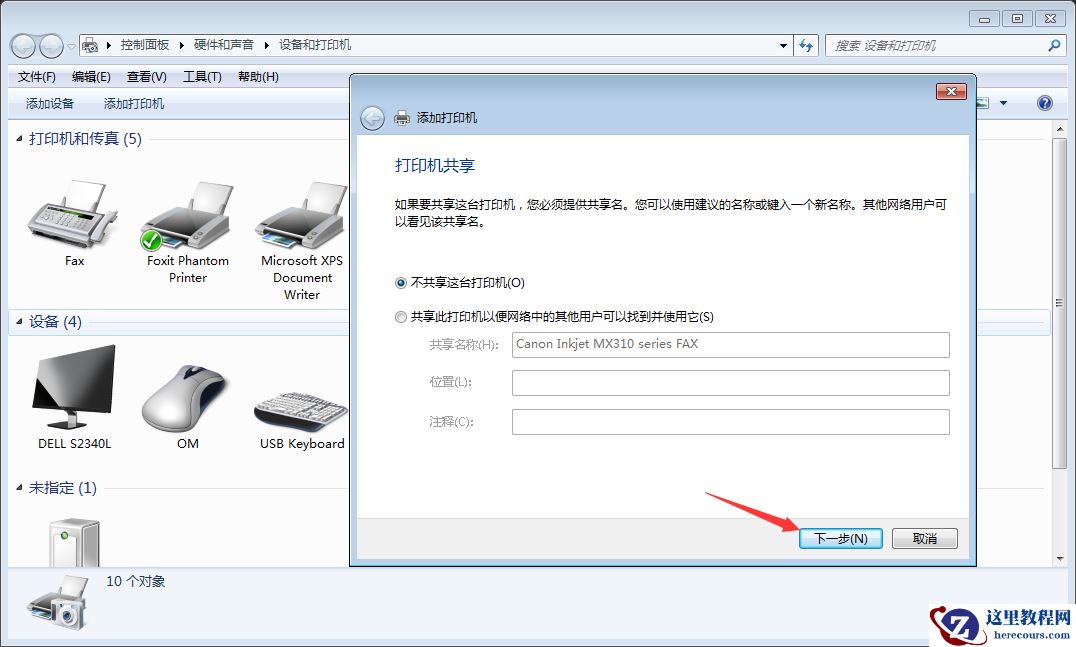Click the address bar refresh icon
1076x647 pixels.
coord(806,45)
